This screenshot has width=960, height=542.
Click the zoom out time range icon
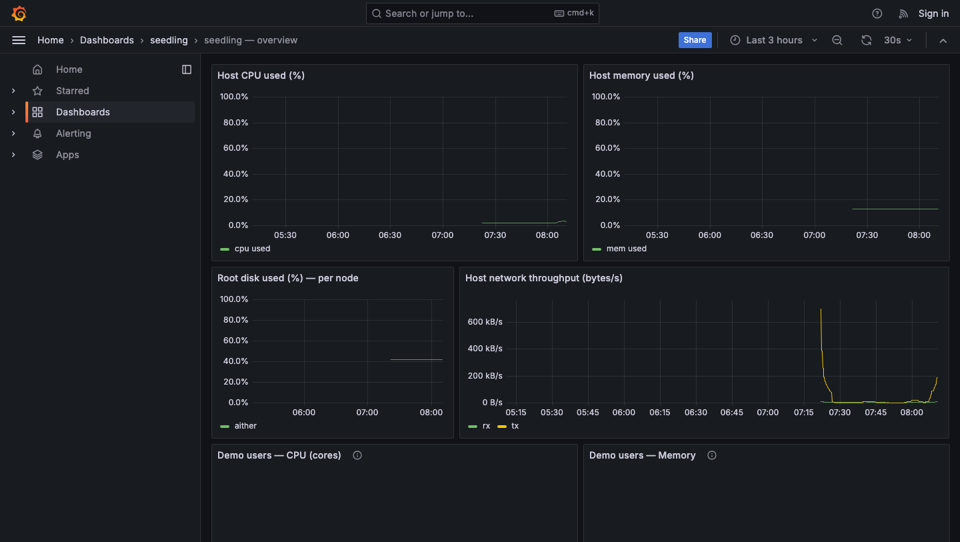(x=837, y=40)
